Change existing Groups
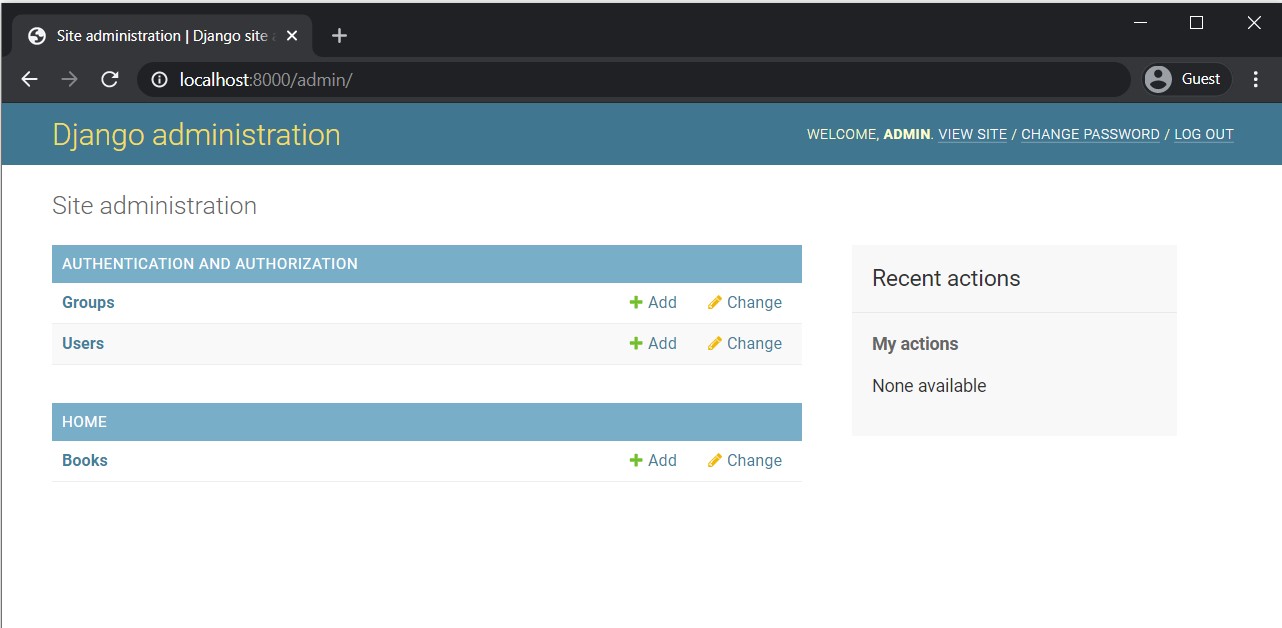 (744, 303)
